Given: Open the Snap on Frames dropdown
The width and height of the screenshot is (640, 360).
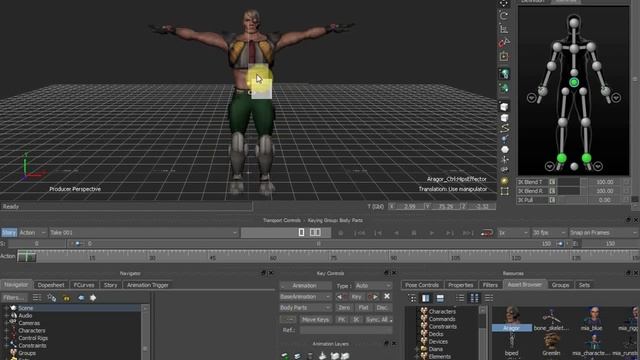Looking at the screenshot, I should coord(604,233).
